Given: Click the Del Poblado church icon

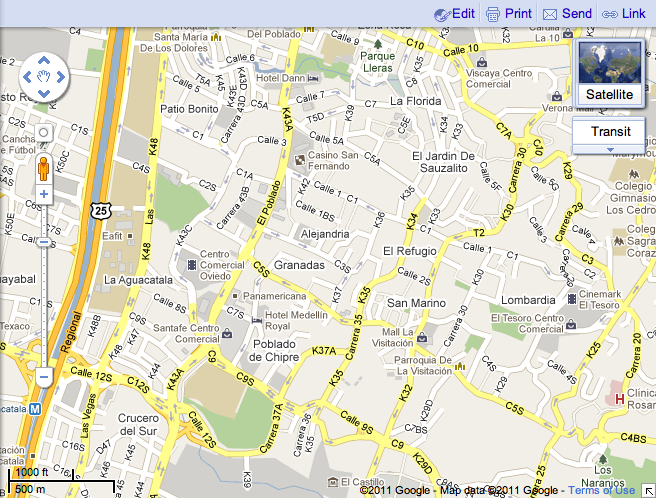Looking at the screenshot, I should pyautogui.click(x=309, y=29).
